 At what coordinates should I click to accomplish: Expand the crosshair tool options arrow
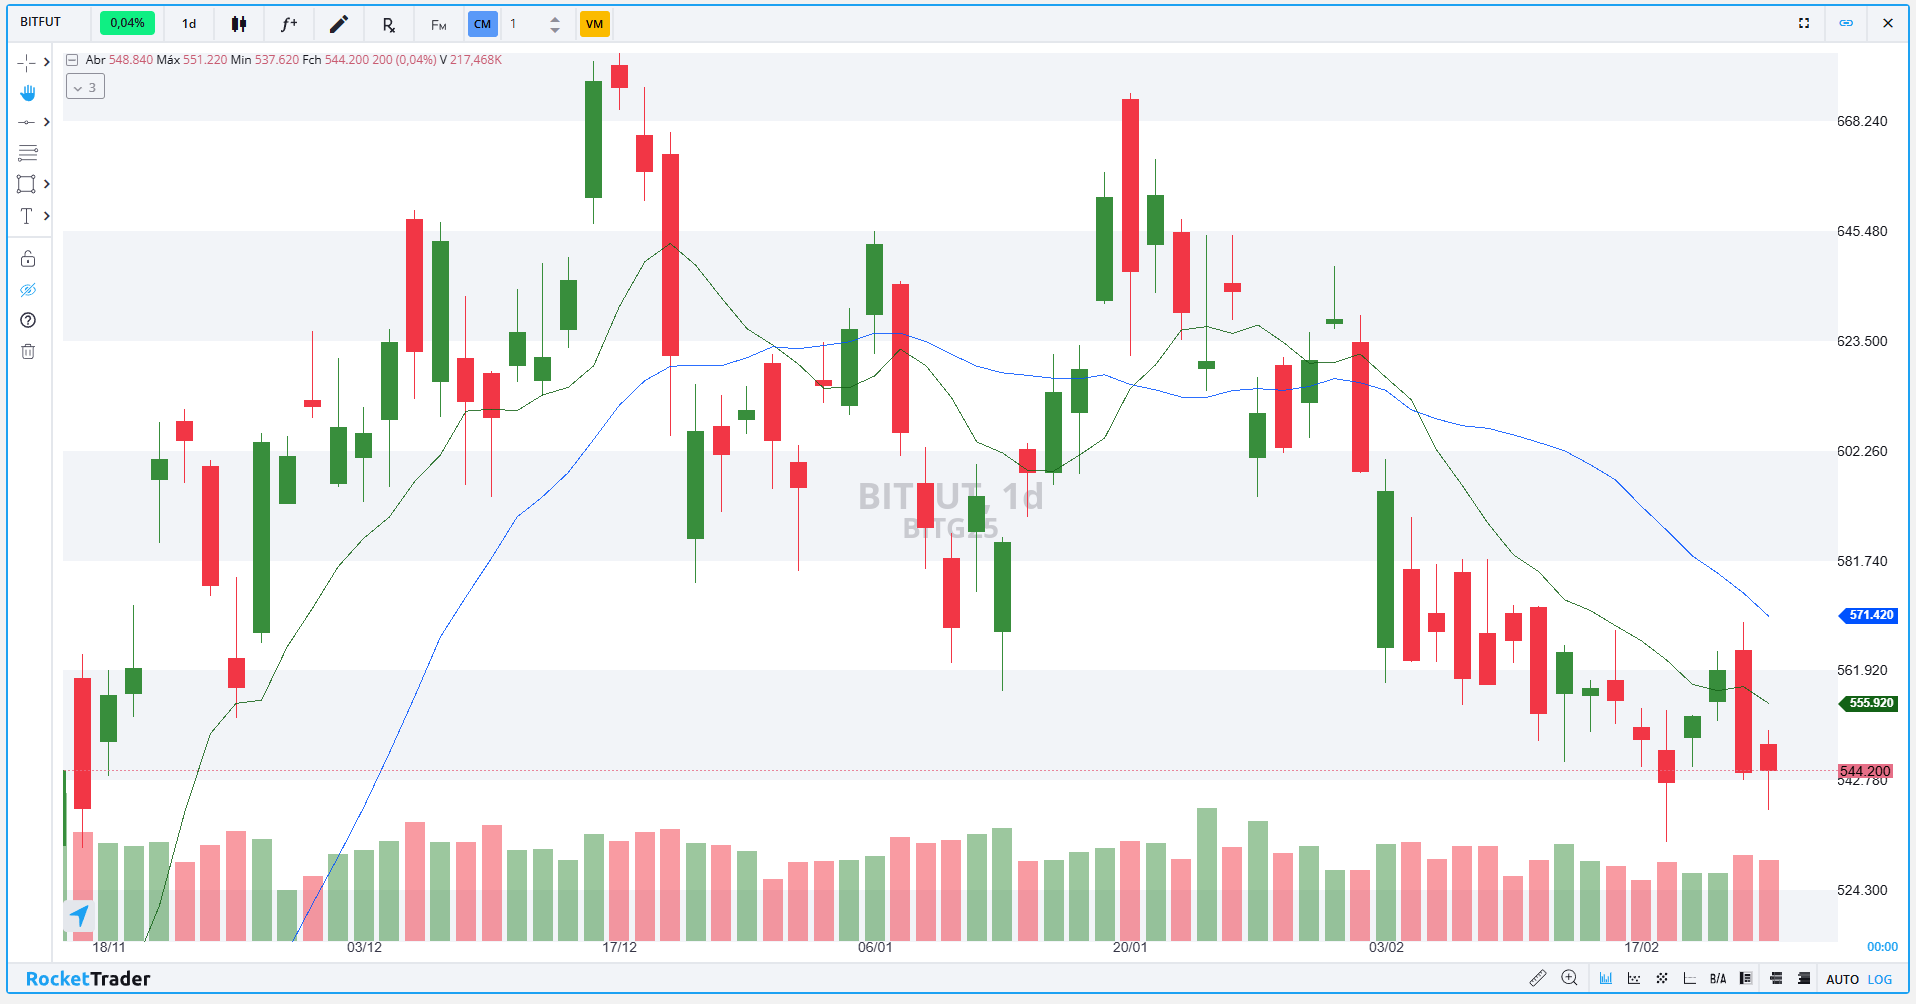point(46,62)
